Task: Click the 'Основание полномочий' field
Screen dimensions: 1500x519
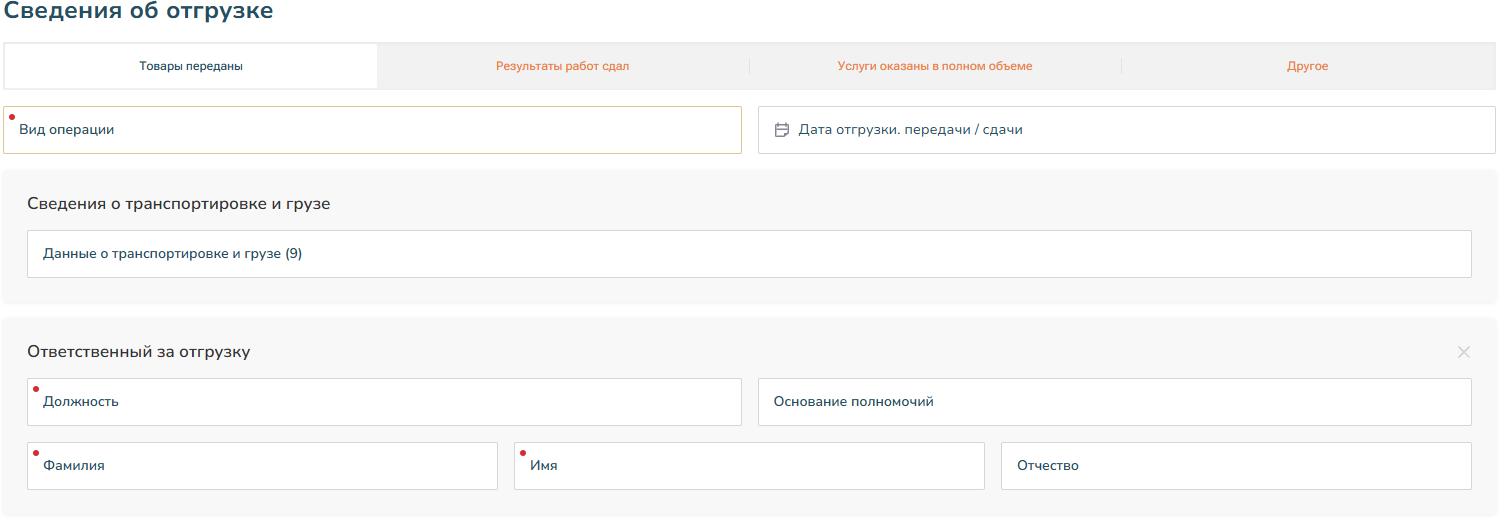Action: click(x=1114, y=402)
